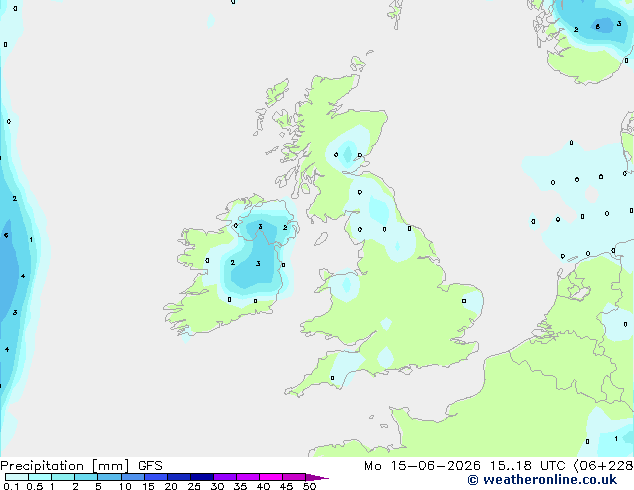Viewport: 634px width, 490px height.
Task: Click the 'Mo 15-06-2026' date text
Action: [422, 466]
